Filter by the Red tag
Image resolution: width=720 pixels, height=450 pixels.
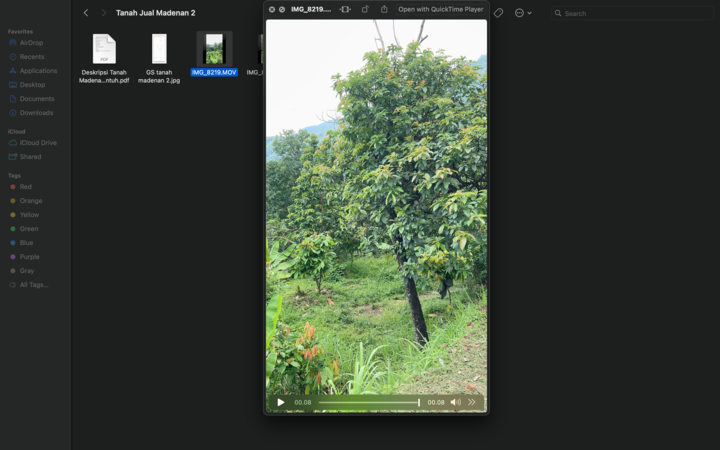click(x=26, y=187)
